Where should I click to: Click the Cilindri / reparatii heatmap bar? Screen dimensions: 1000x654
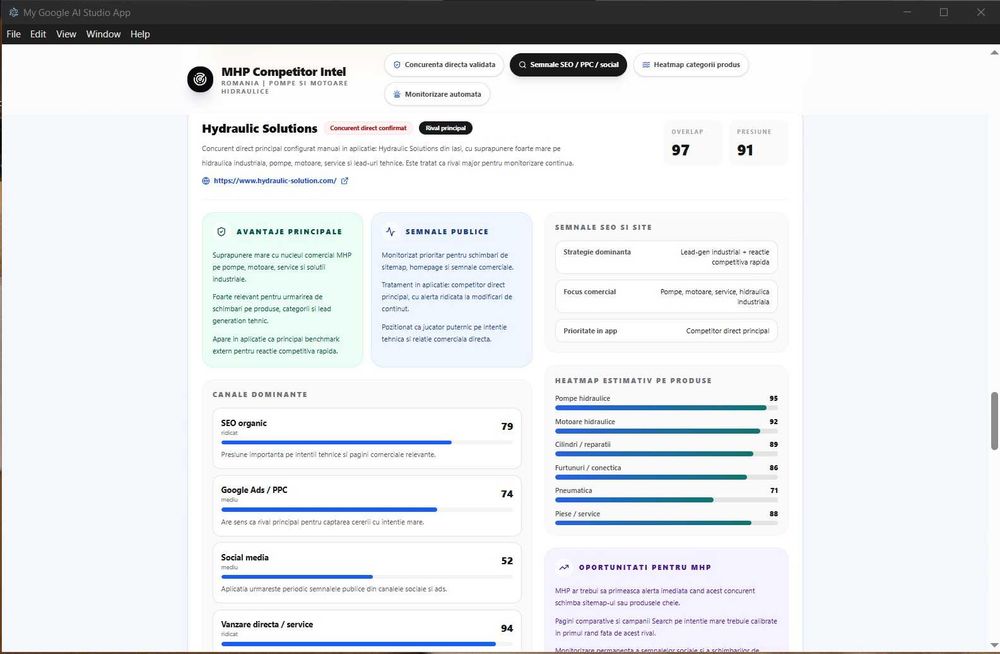click(666, 454)
